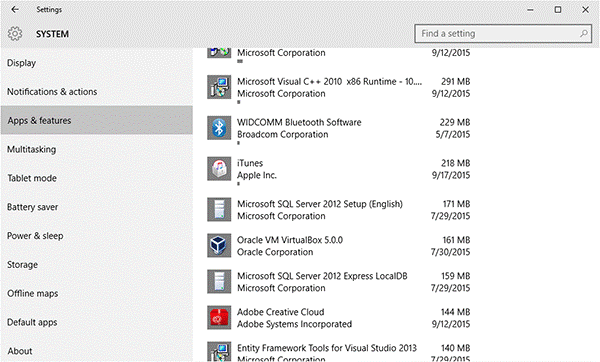
Task: Click the Entity Framework Tools icon
Action: pyautogui.click(x=219, y=351)
